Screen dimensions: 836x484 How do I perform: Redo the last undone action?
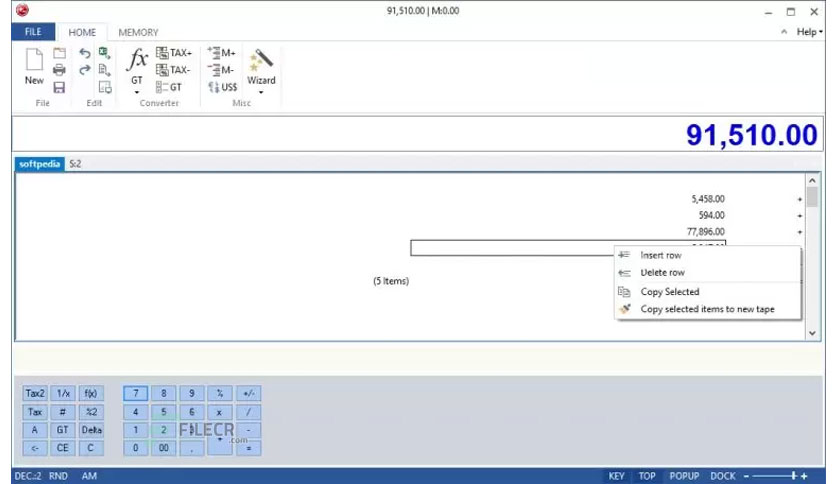(85, 70)
